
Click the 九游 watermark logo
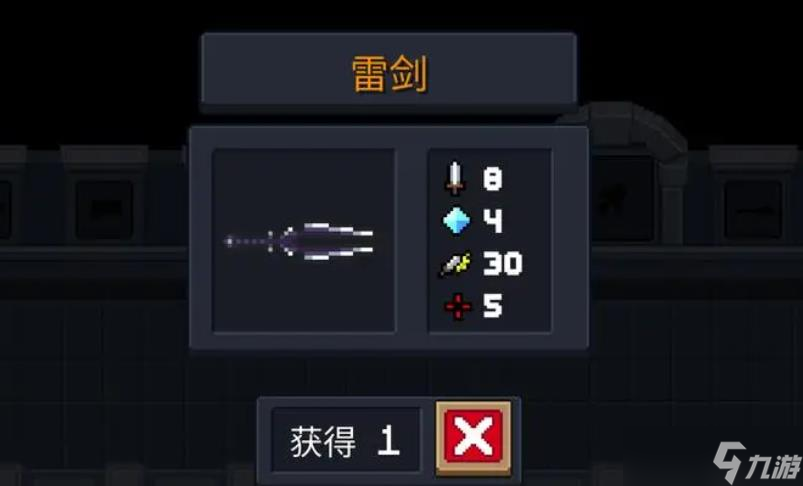[756, 461]
